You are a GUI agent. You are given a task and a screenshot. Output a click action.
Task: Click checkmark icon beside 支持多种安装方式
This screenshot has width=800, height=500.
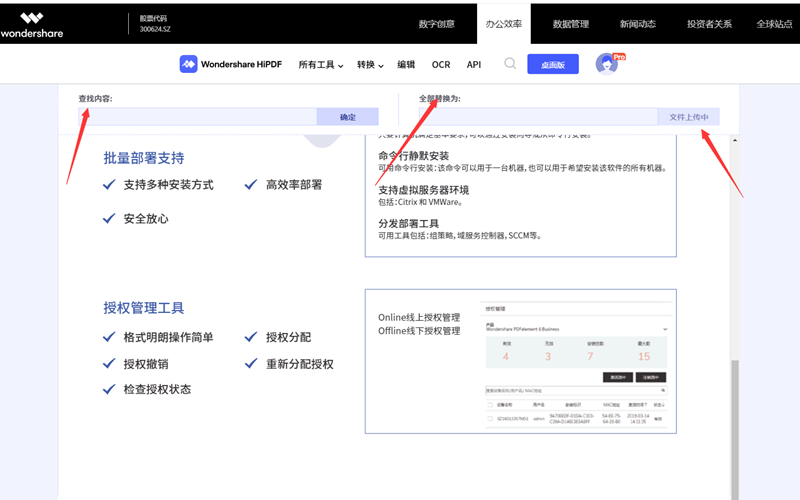coord(109,185)
